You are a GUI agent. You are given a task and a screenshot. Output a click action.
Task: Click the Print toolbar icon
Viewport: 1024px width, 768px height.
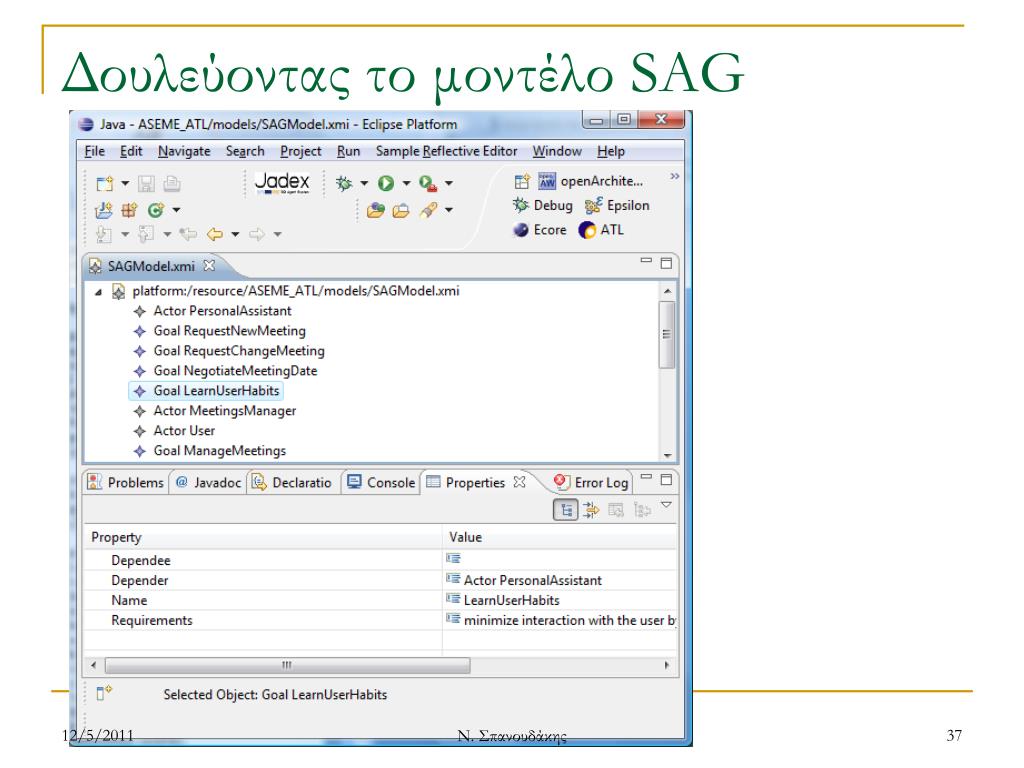[x=172, y=184]
